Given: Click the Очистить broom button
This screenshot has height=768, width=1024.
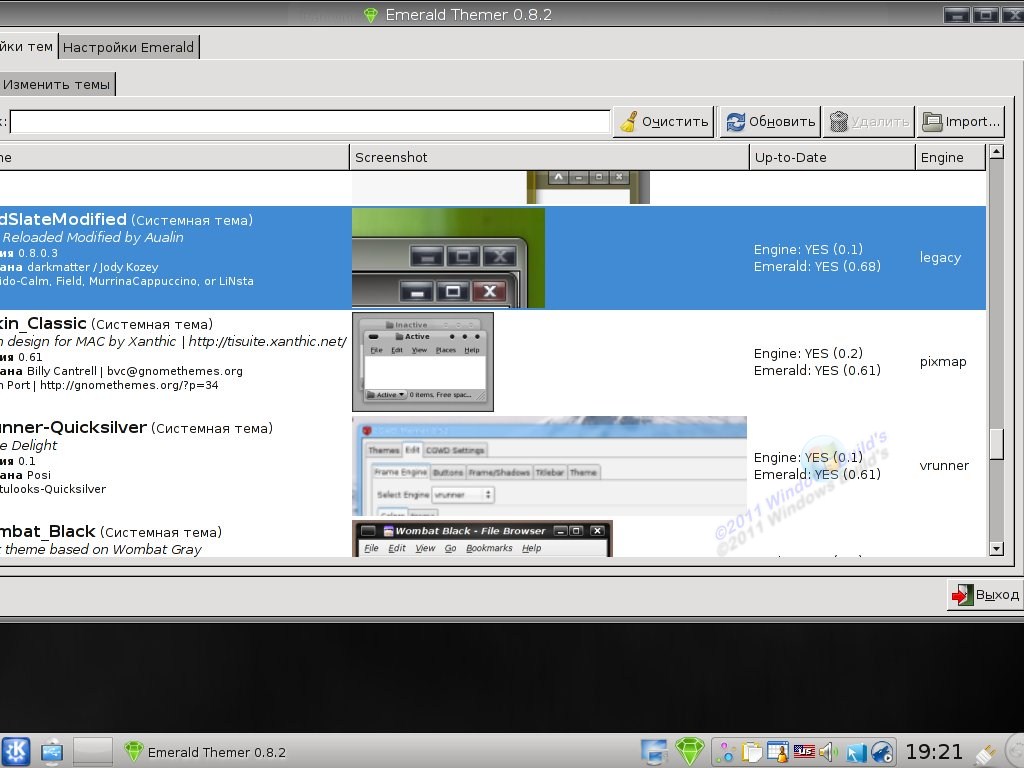Looking at the screenshot, I should (x=664, y=122).
